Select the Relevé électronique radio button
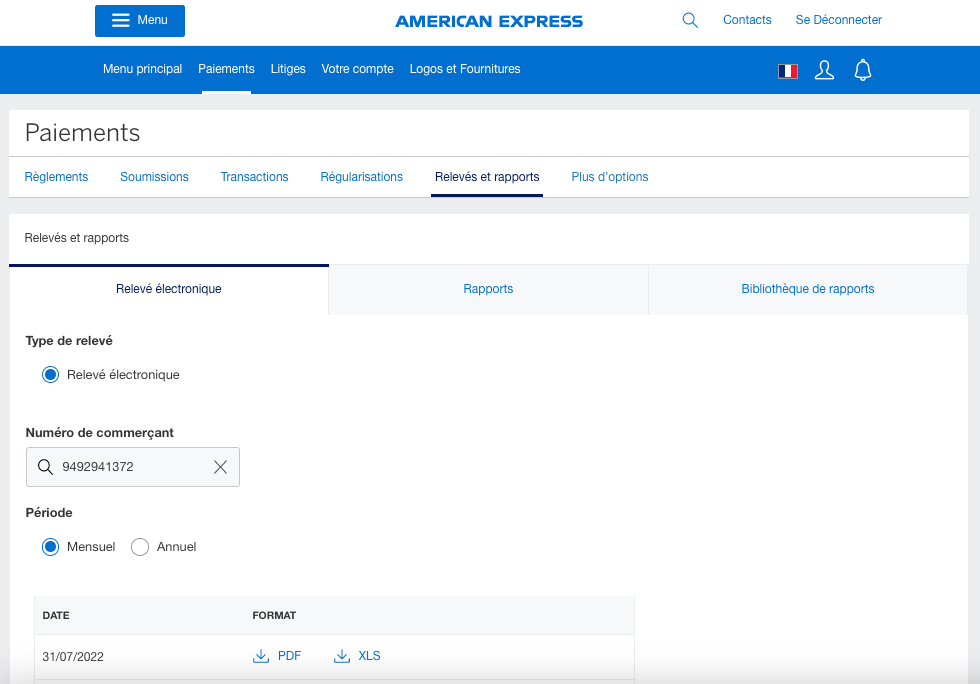 50,374
